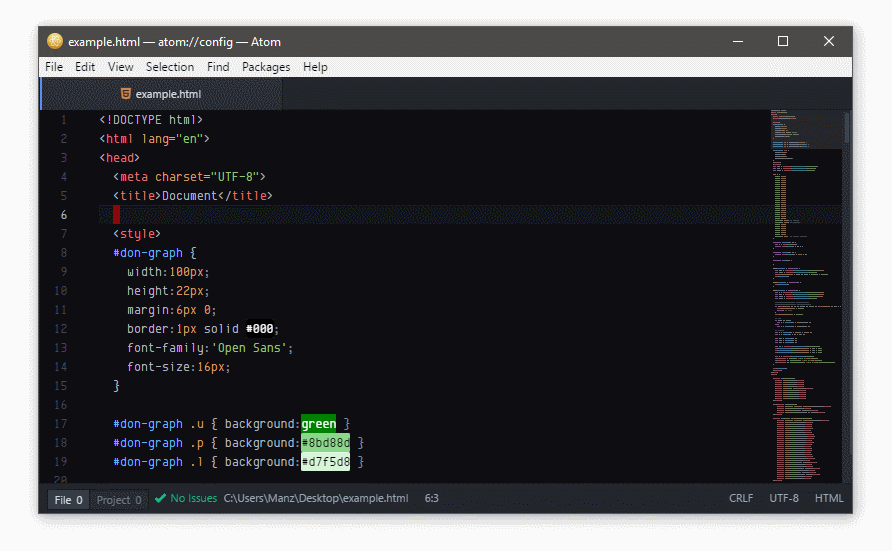Image resolution: width=892 pixels, height=551 pixels.
Task: Click the green color highlight on line 17
Action: (319, 424)
